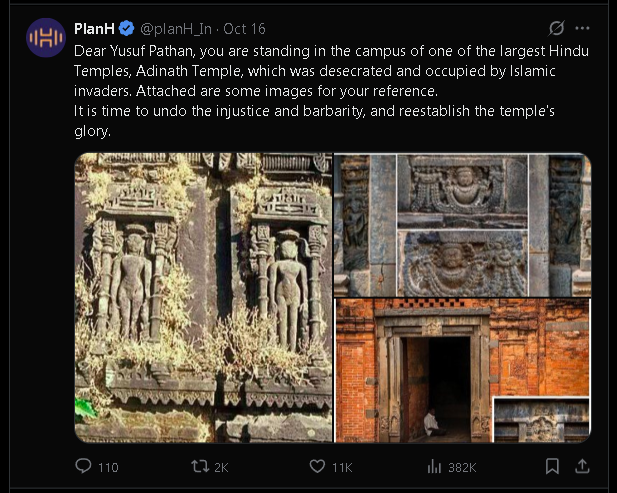Click the share upload-arrow icon
The height and width of the screenshot is (493, 617).
[x=583, y=466]
